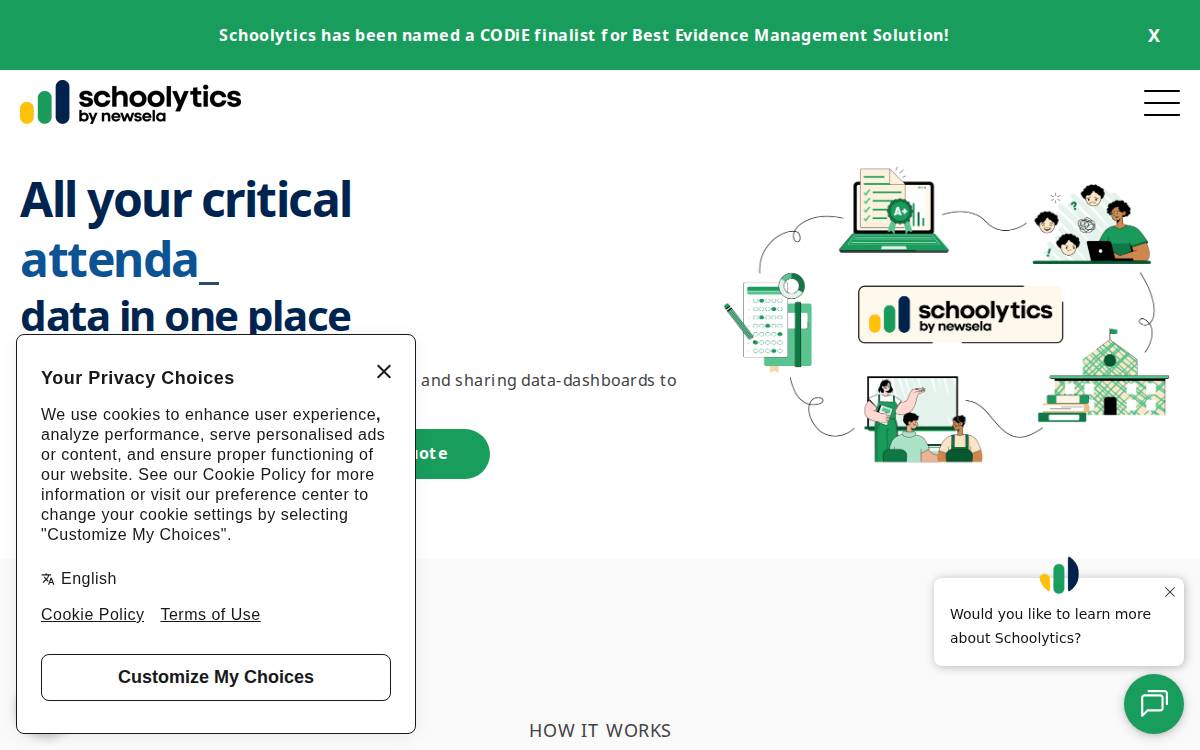Click the HOW IT WORKS heading

[600, 730]
